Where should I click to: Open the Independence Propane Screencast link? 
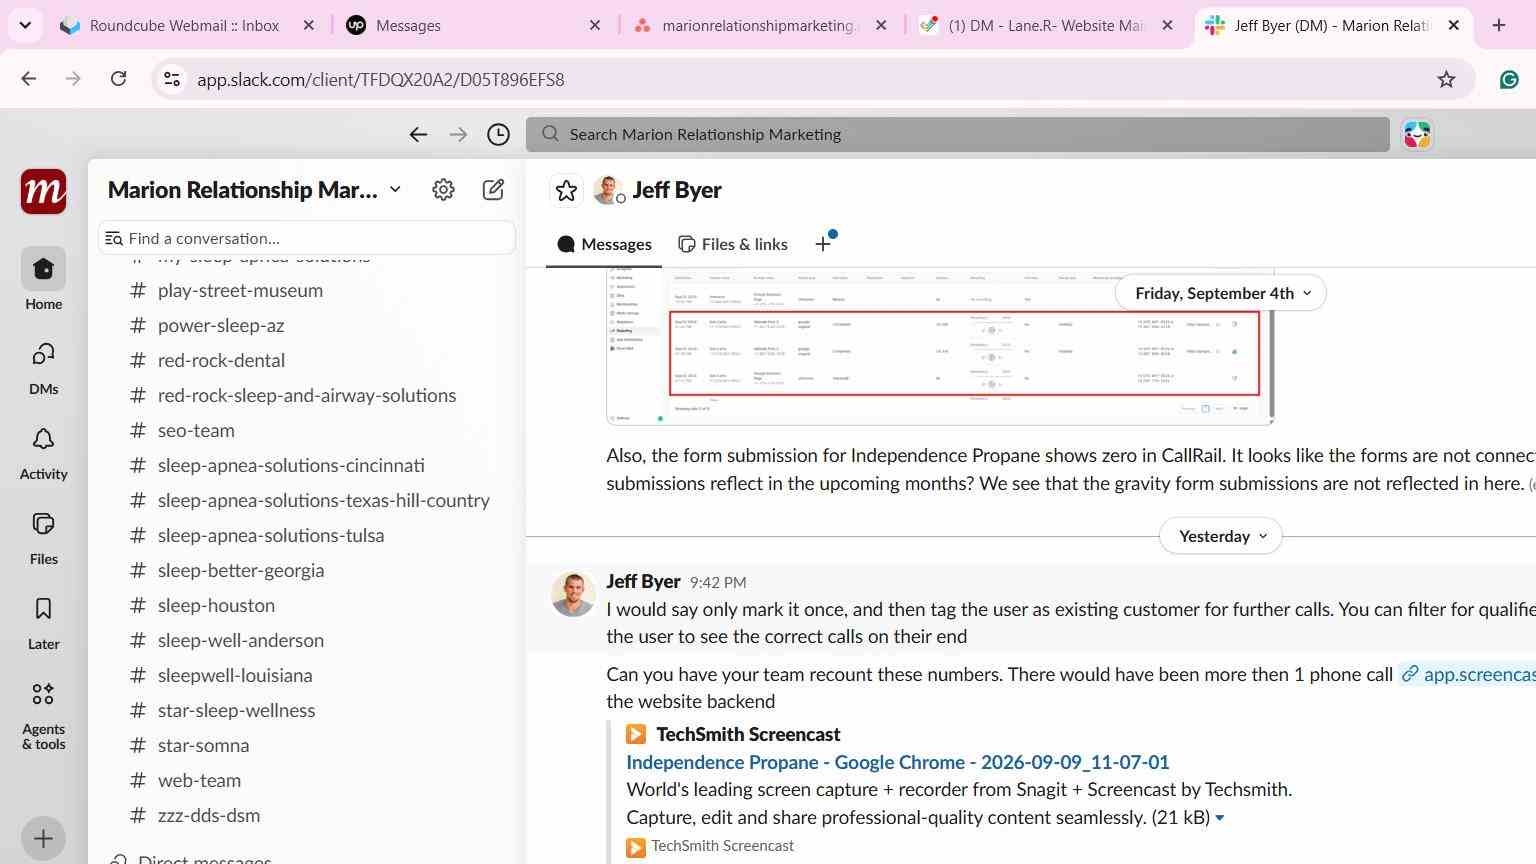(897, 762)
